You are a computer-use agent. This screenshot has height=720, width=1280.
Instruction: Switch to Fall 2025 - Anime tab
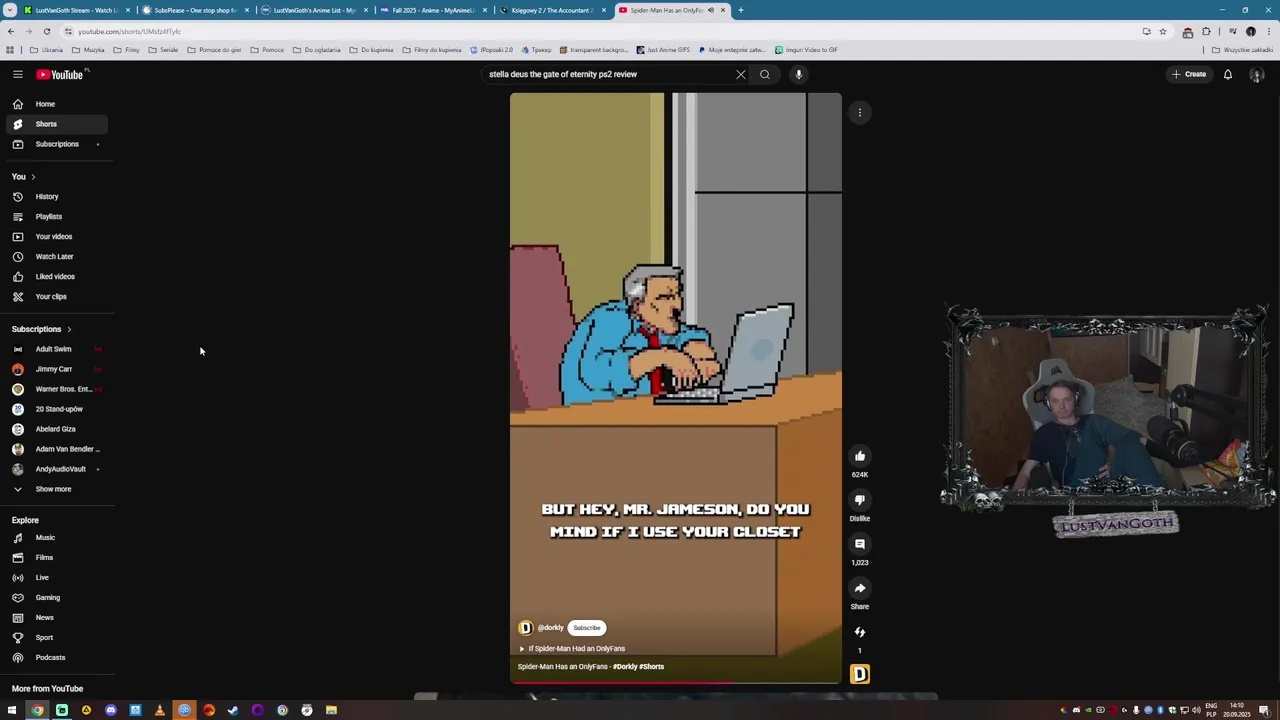tap(433, 10)
